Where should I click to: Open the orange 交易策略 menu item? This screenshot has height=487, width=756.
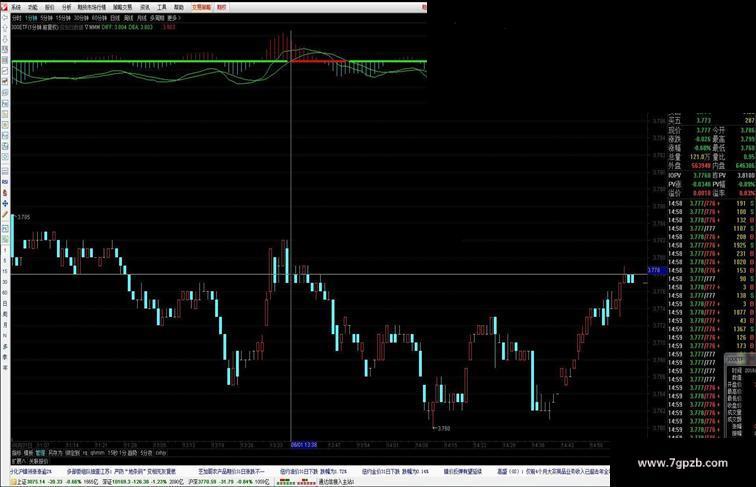pyautogui.click(x=201, y=7)
